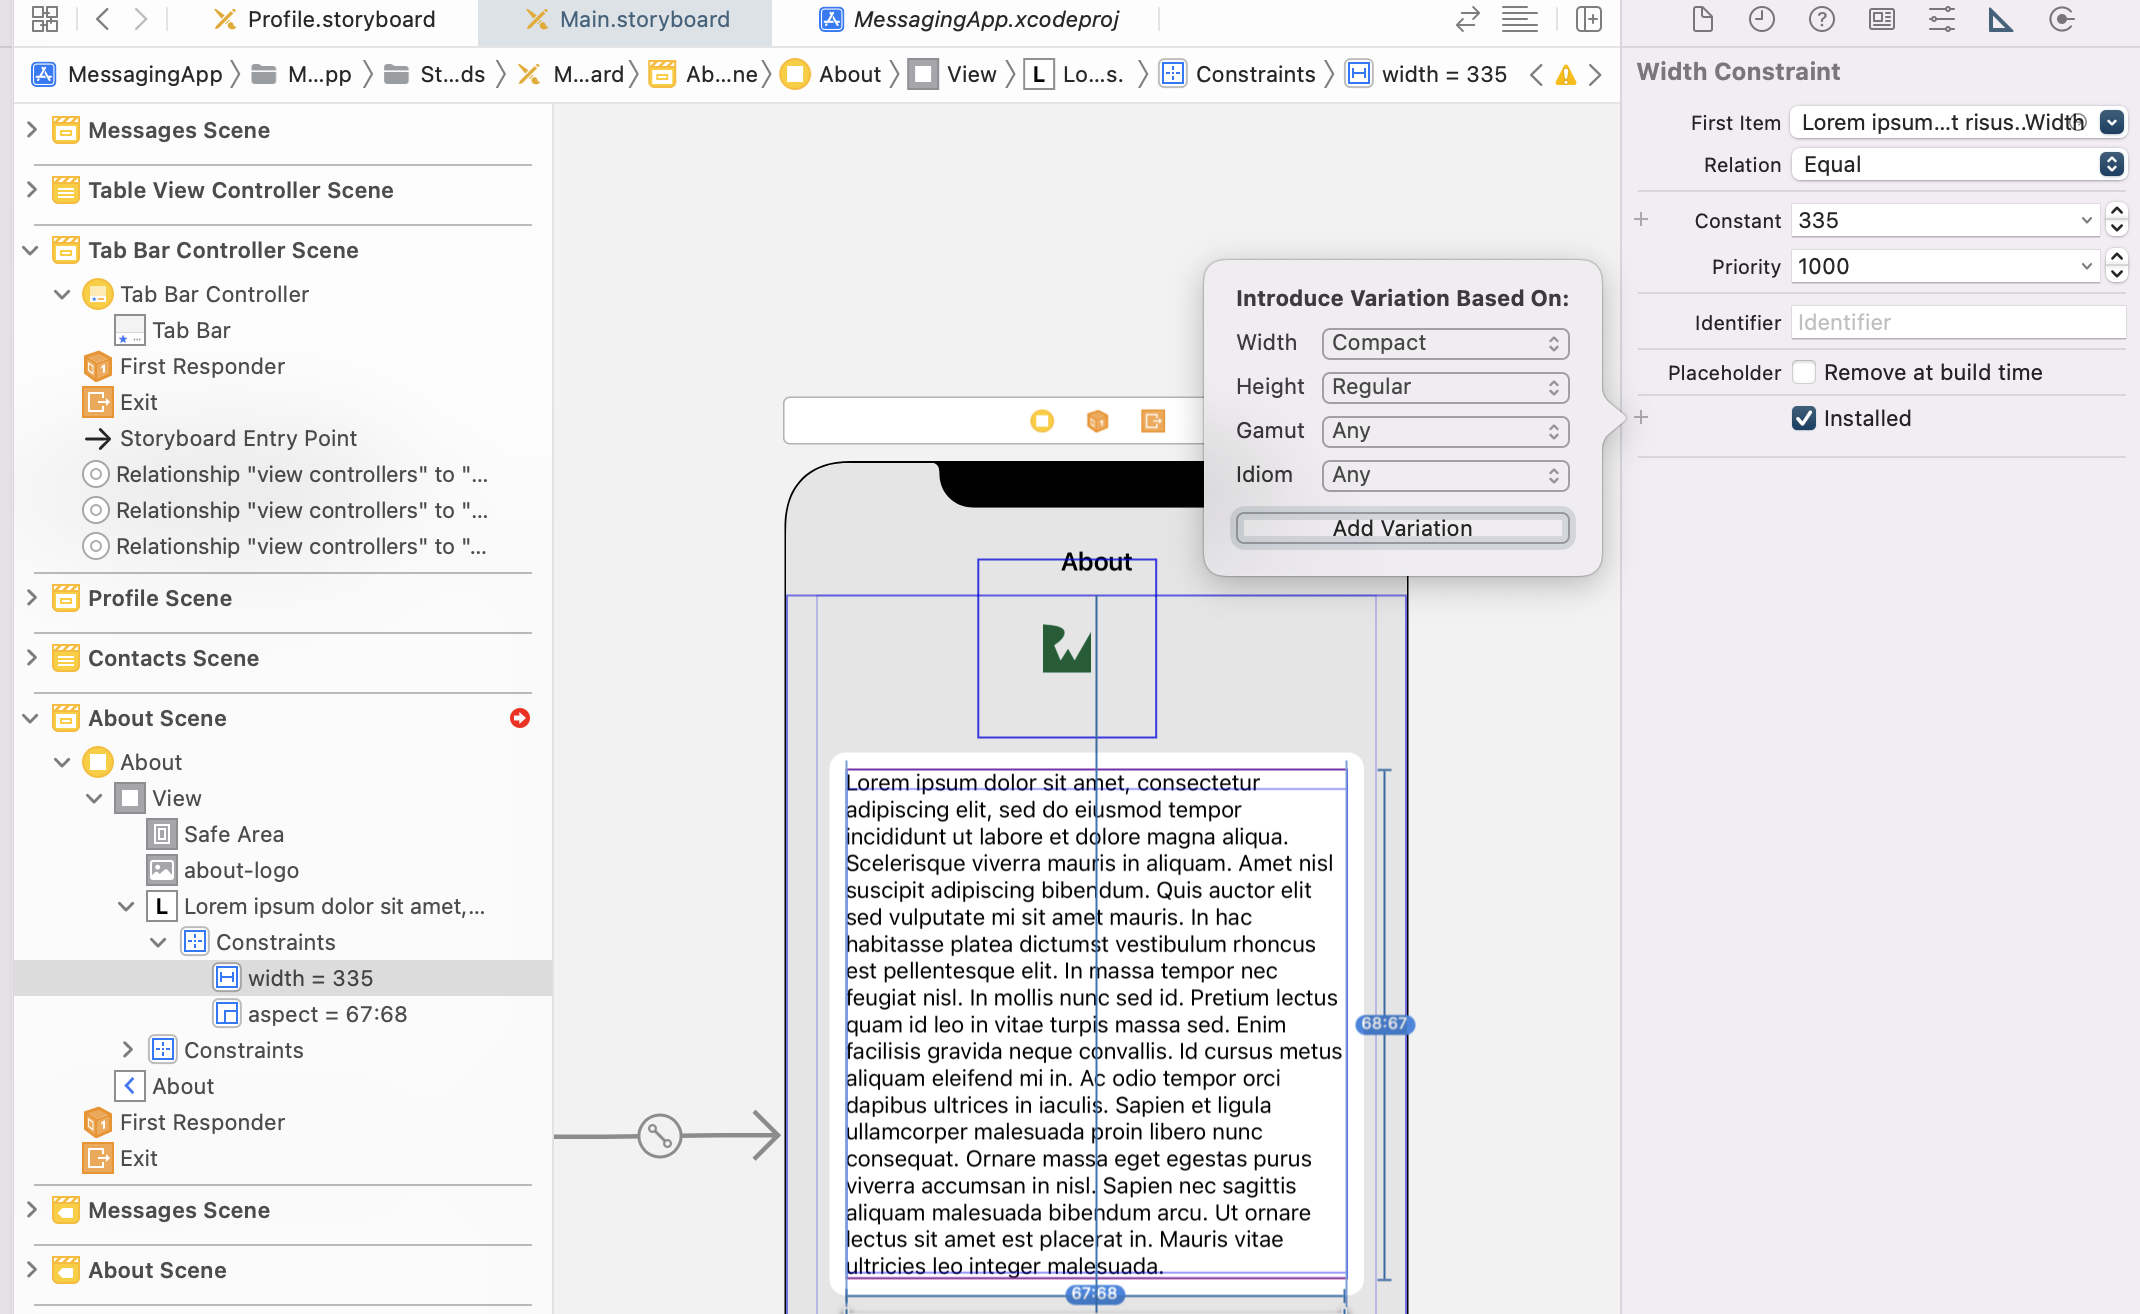Open the Relation Equal dropdown

1958,164
